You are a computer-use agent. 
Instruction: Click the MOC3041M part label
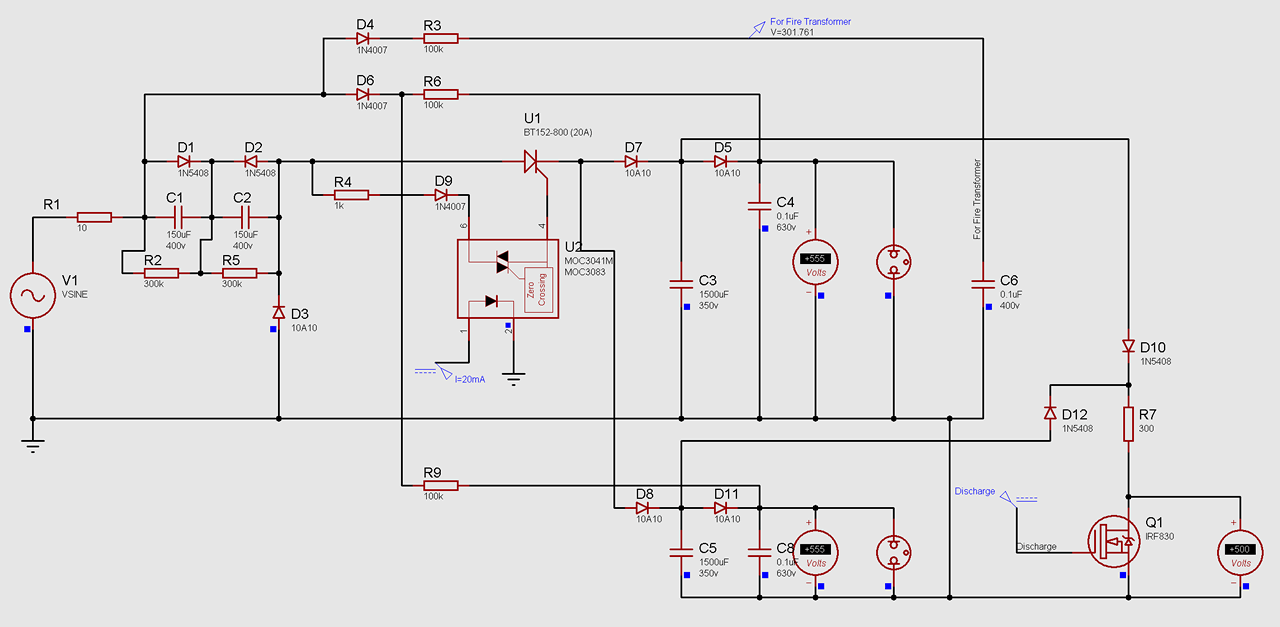pyautogui.click(x=589, y=261)
